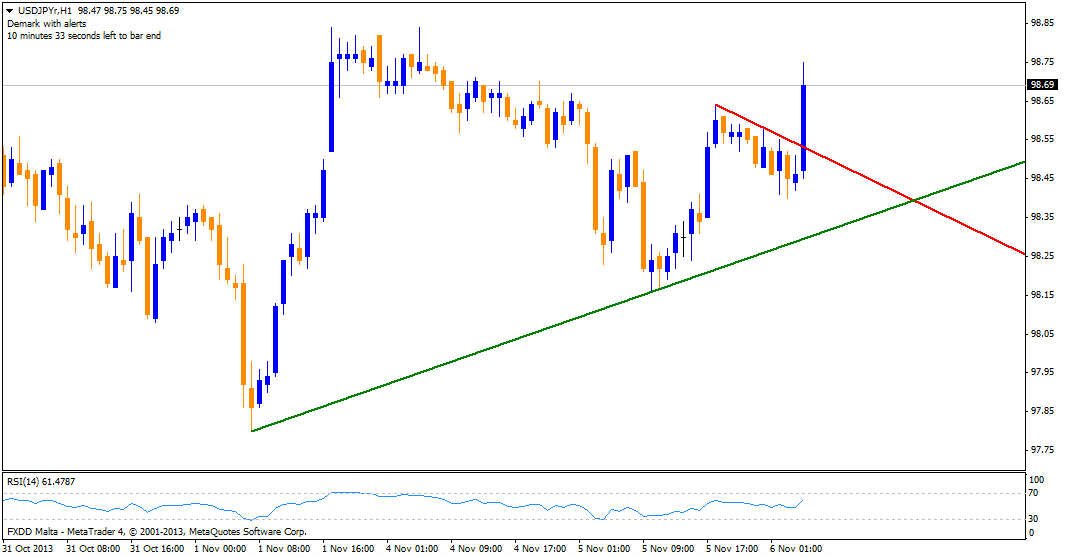Click the 98.25 price scale label
The image size is (1065, 557).
coord(1042,255)
